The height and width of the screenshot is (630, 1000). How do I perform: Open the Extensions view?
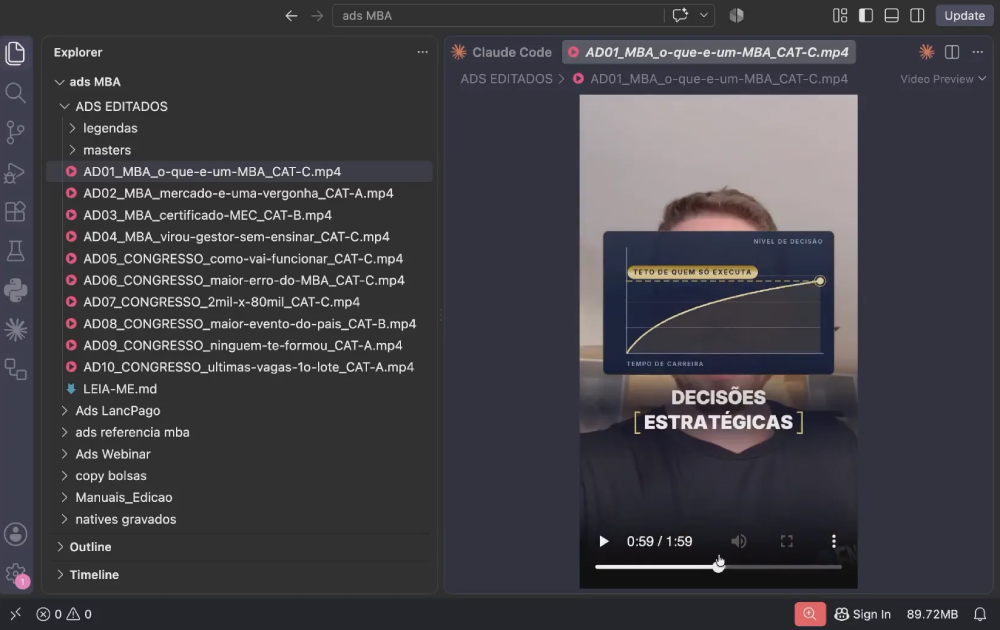[15, 211]
